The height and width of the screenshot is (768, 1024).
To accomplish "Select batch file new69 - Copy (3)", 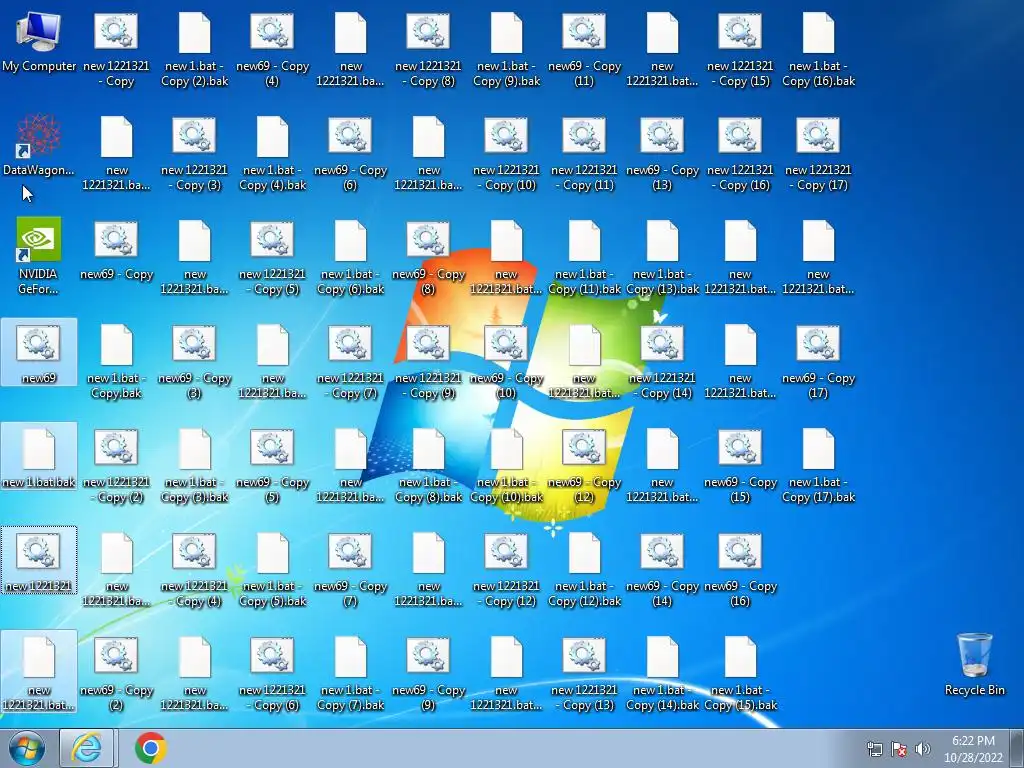I will pyautogui.click(x=195, y=361).
